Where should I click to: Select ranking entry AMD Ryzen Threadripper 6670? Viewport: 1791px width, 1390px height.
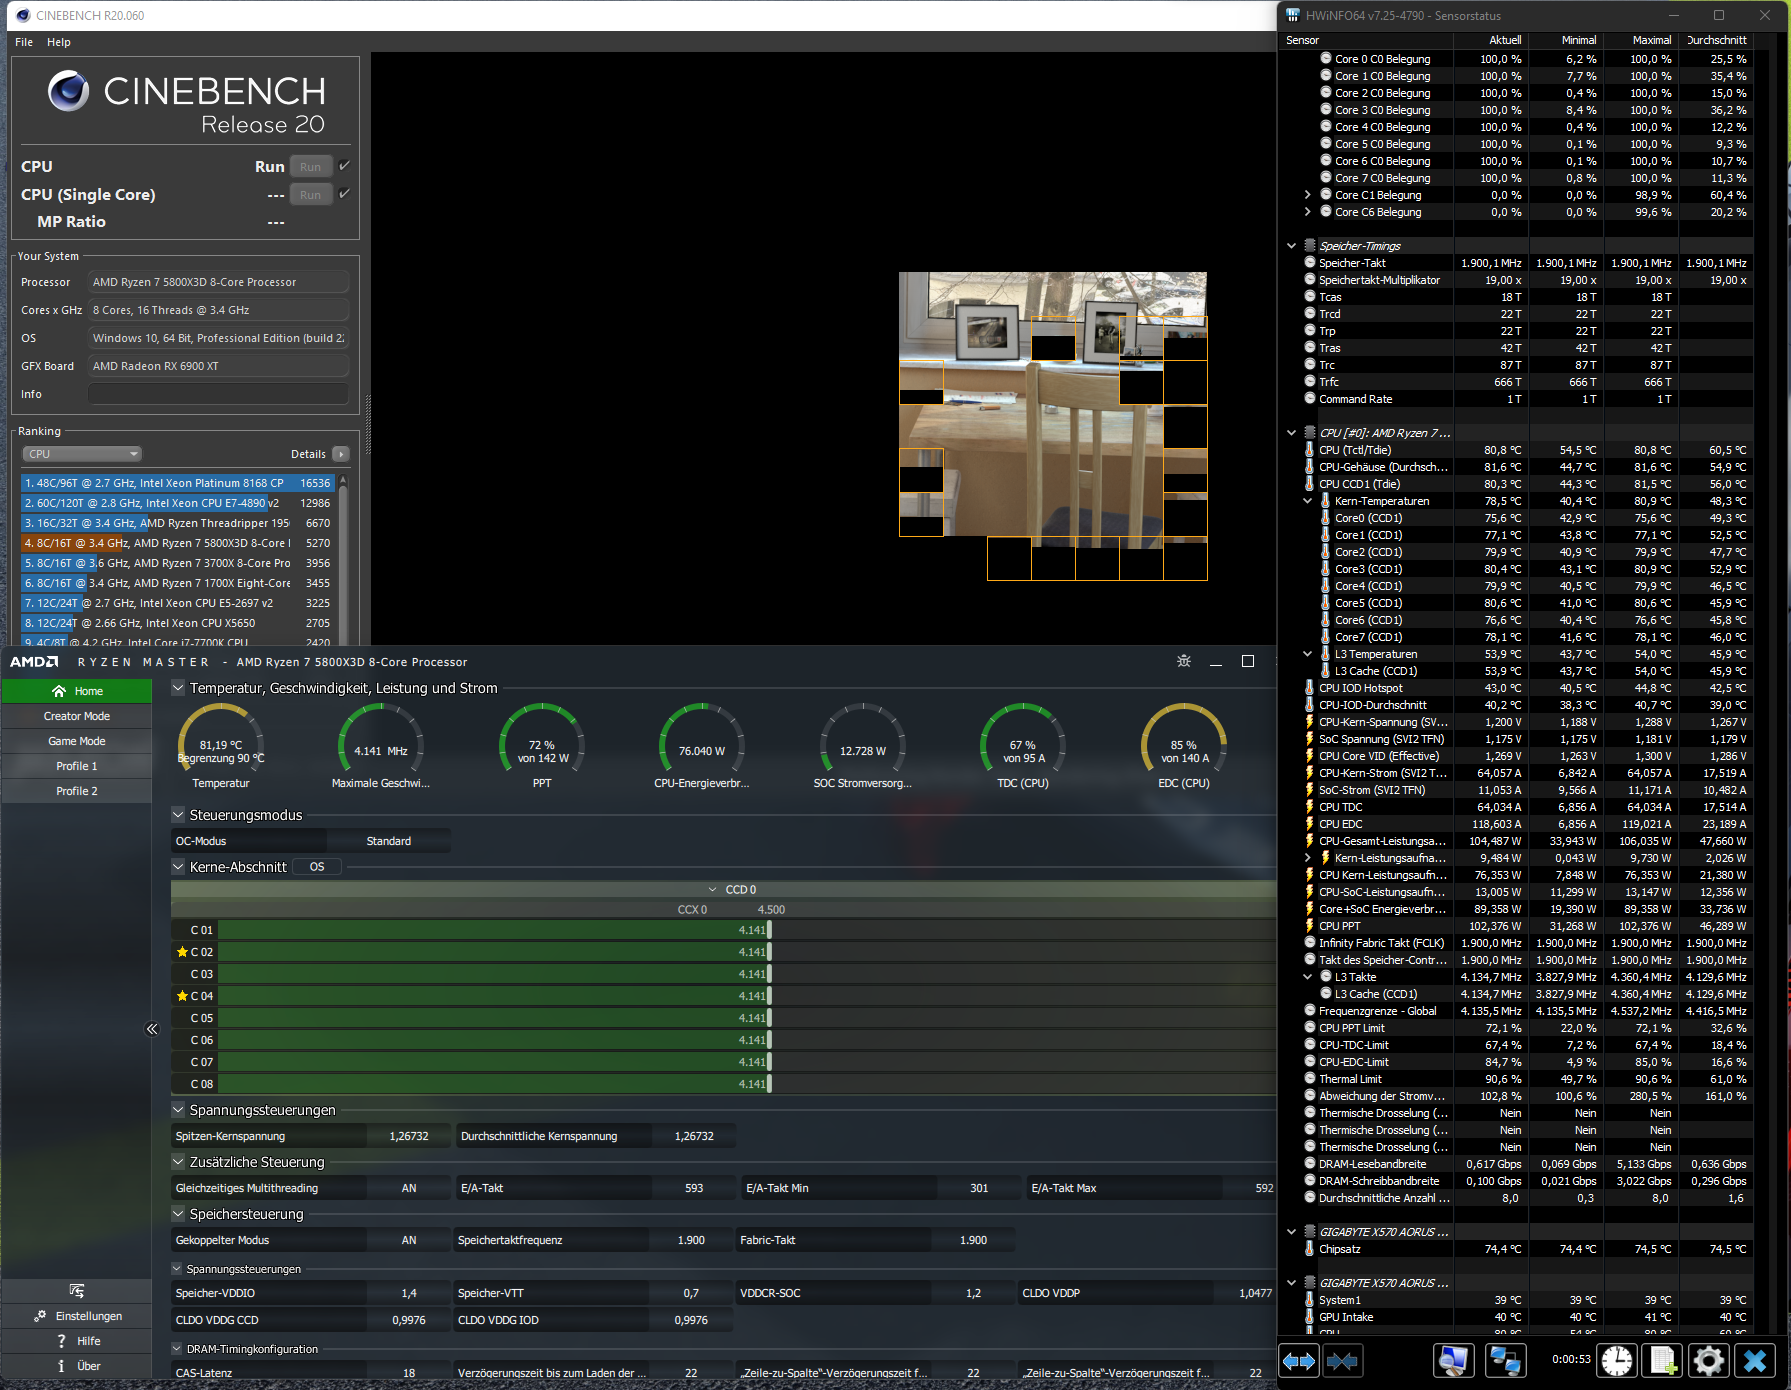(x=177, y=523)
